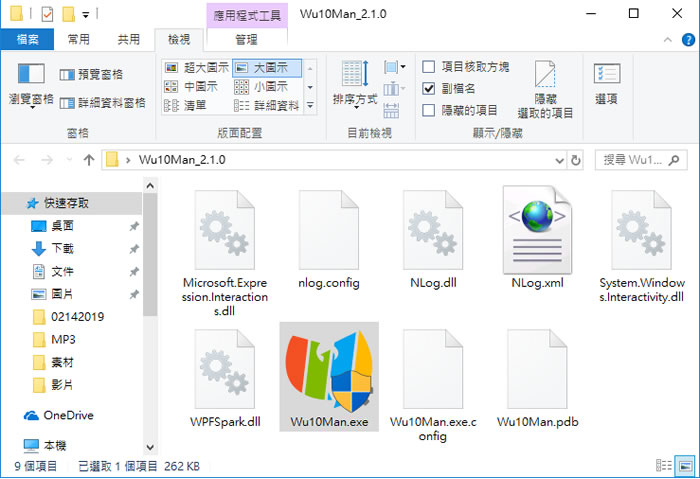Expand address bar history dropdown

[x=559, y=160]
